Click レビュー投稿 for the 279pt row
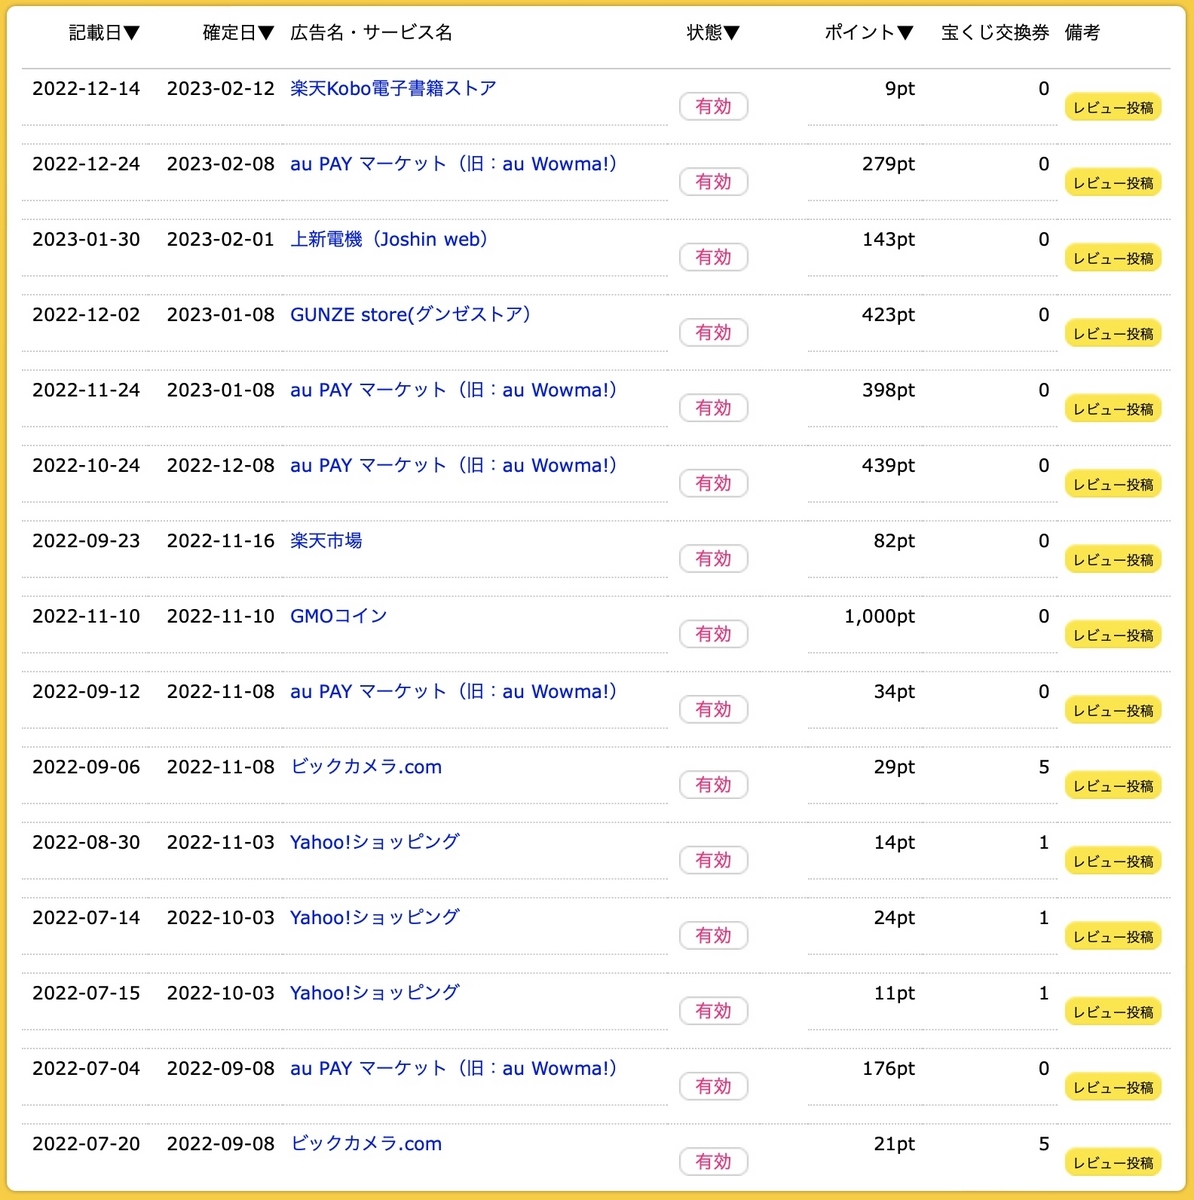 [1113, 183]
